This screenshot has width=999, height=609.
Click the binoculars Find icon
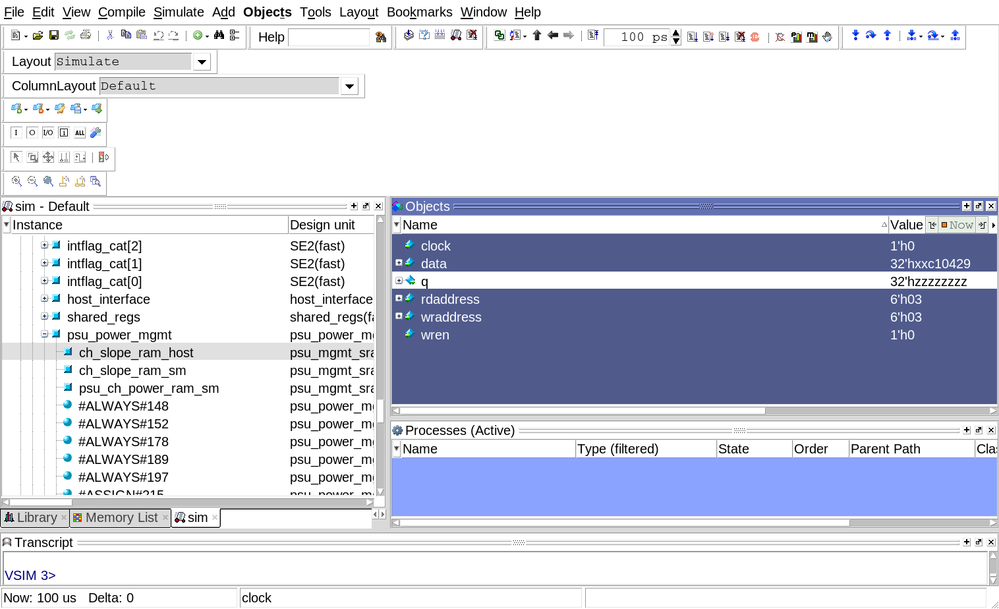(x=219, y=36)
